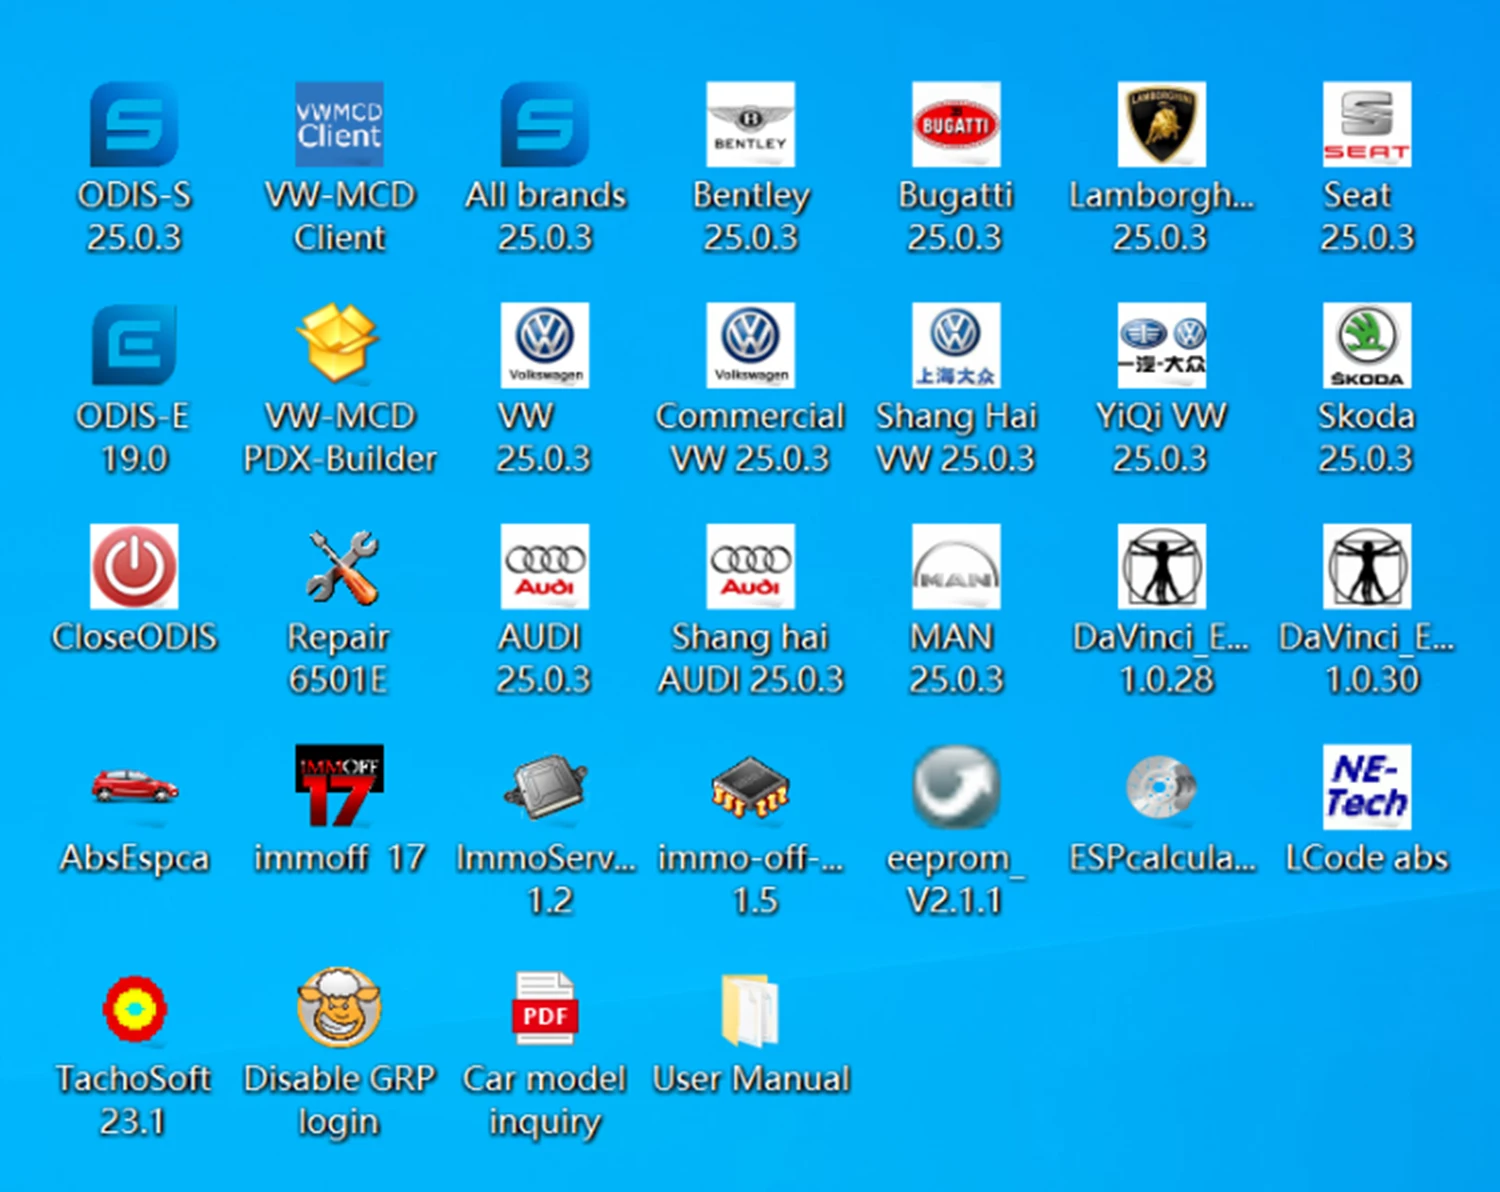Viewport: 1500px width, 1192px height.
Task: Select the Seat 25.0.3 shortcut
Action: pos(1367,124)
